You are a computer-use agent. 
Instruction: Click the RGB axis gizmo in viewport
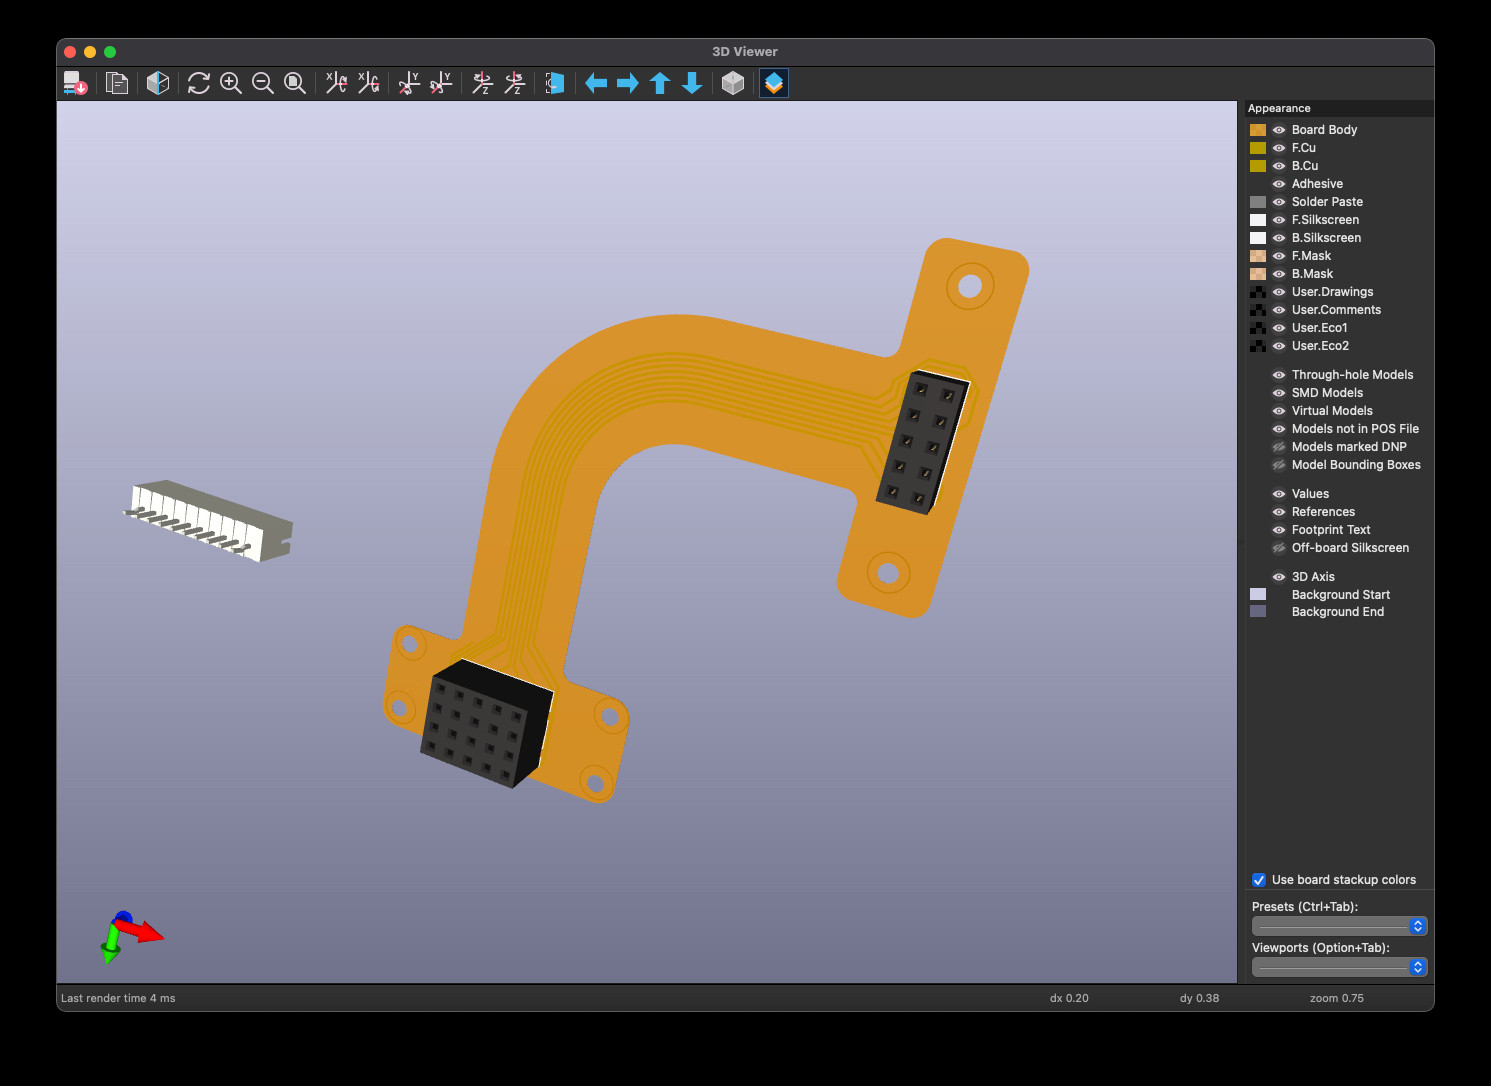[x=131, y=937]
